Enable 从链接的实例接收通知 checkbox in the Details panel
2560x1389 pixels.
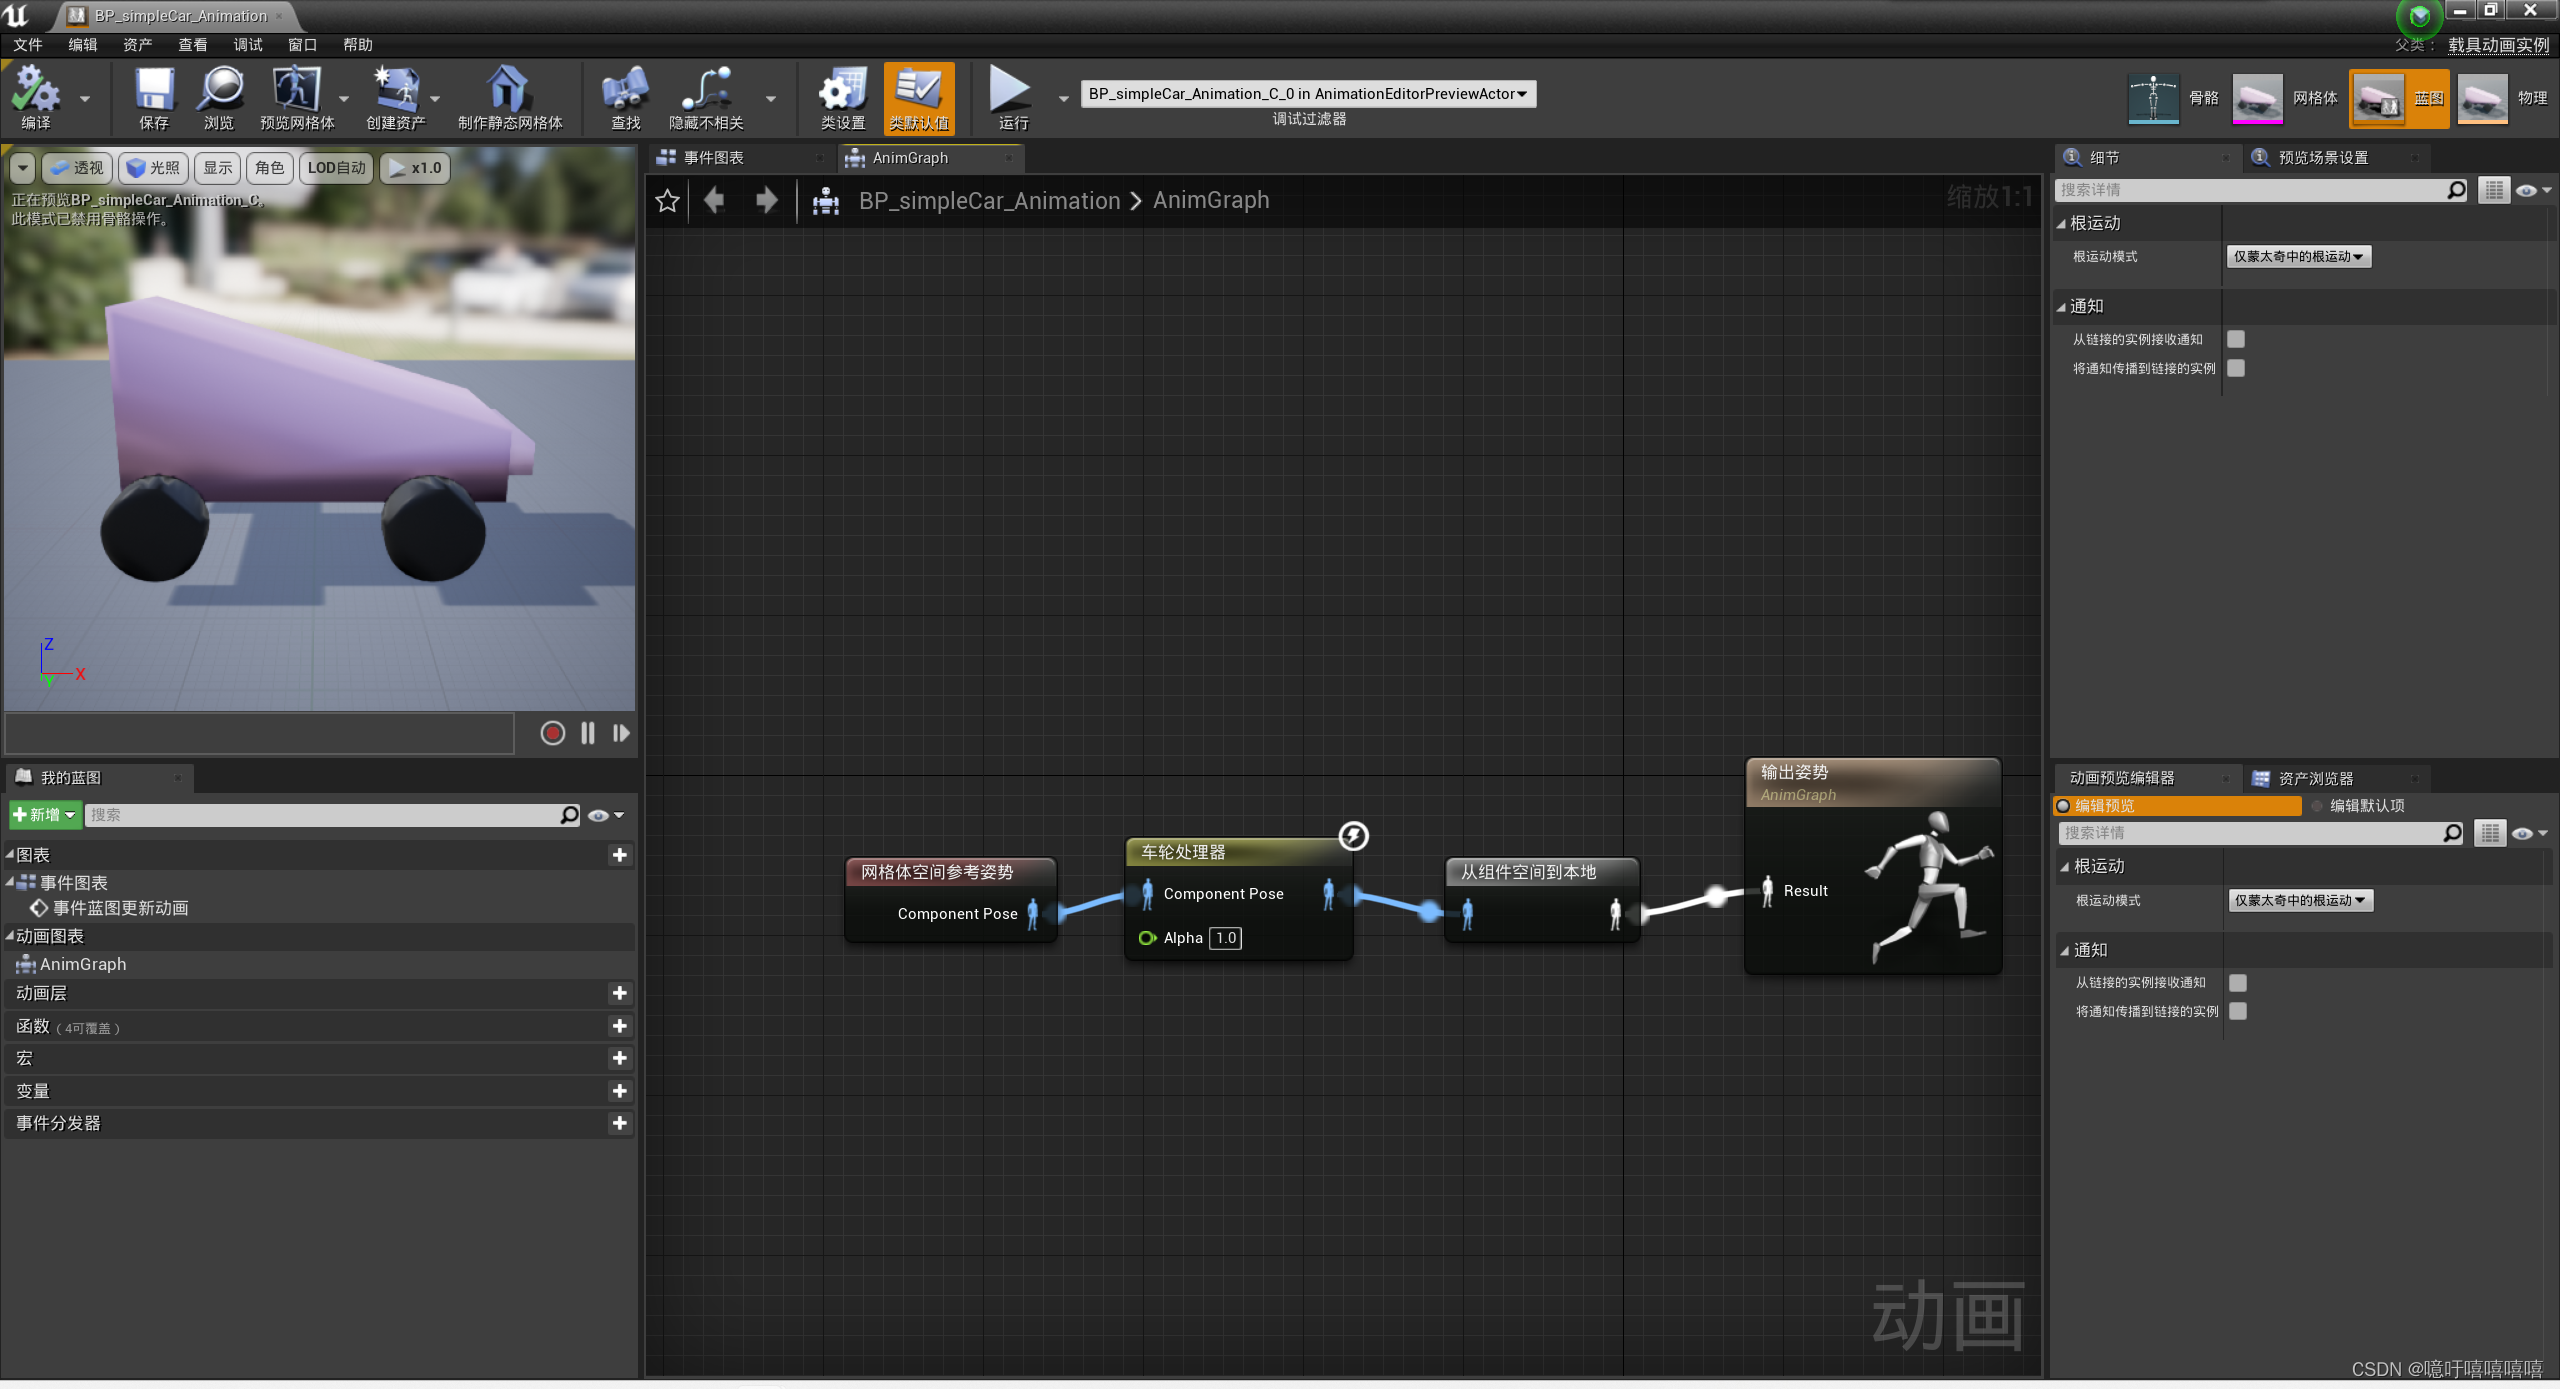(2236, 340)
